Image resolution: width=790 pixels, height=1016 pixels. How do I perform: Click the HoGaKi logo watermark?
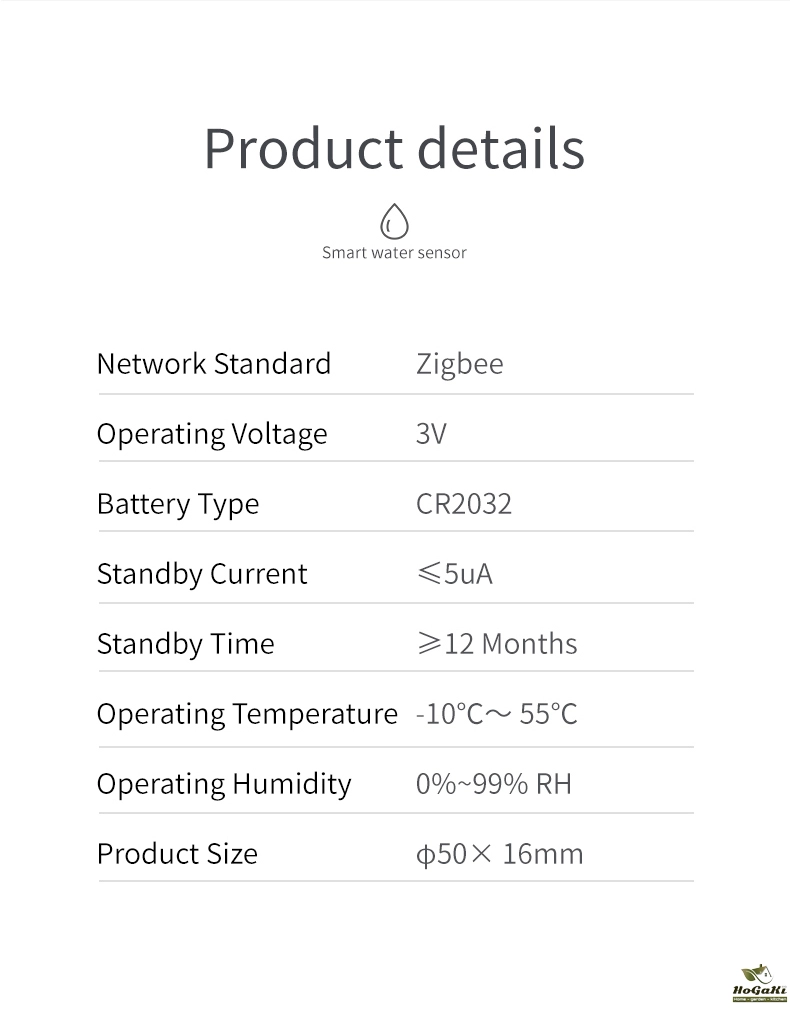point(760,984)
